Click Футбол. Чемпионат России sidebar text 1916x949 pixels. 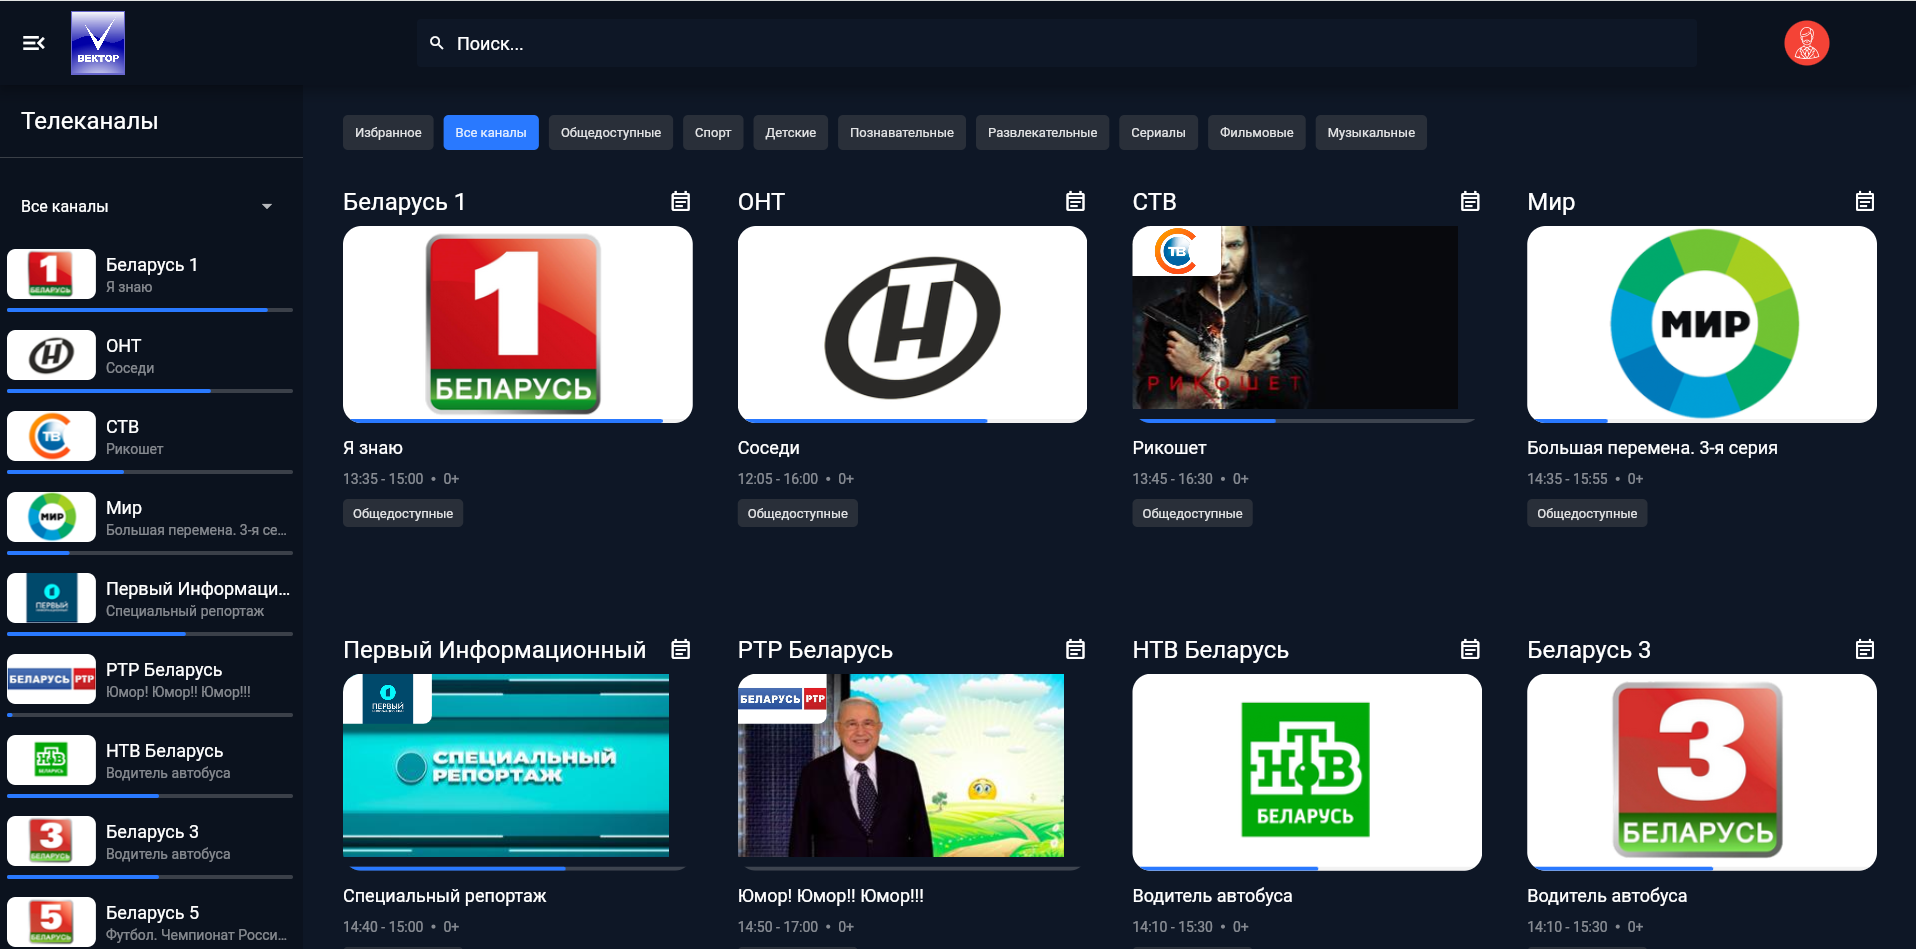click(x=196, y=935)
